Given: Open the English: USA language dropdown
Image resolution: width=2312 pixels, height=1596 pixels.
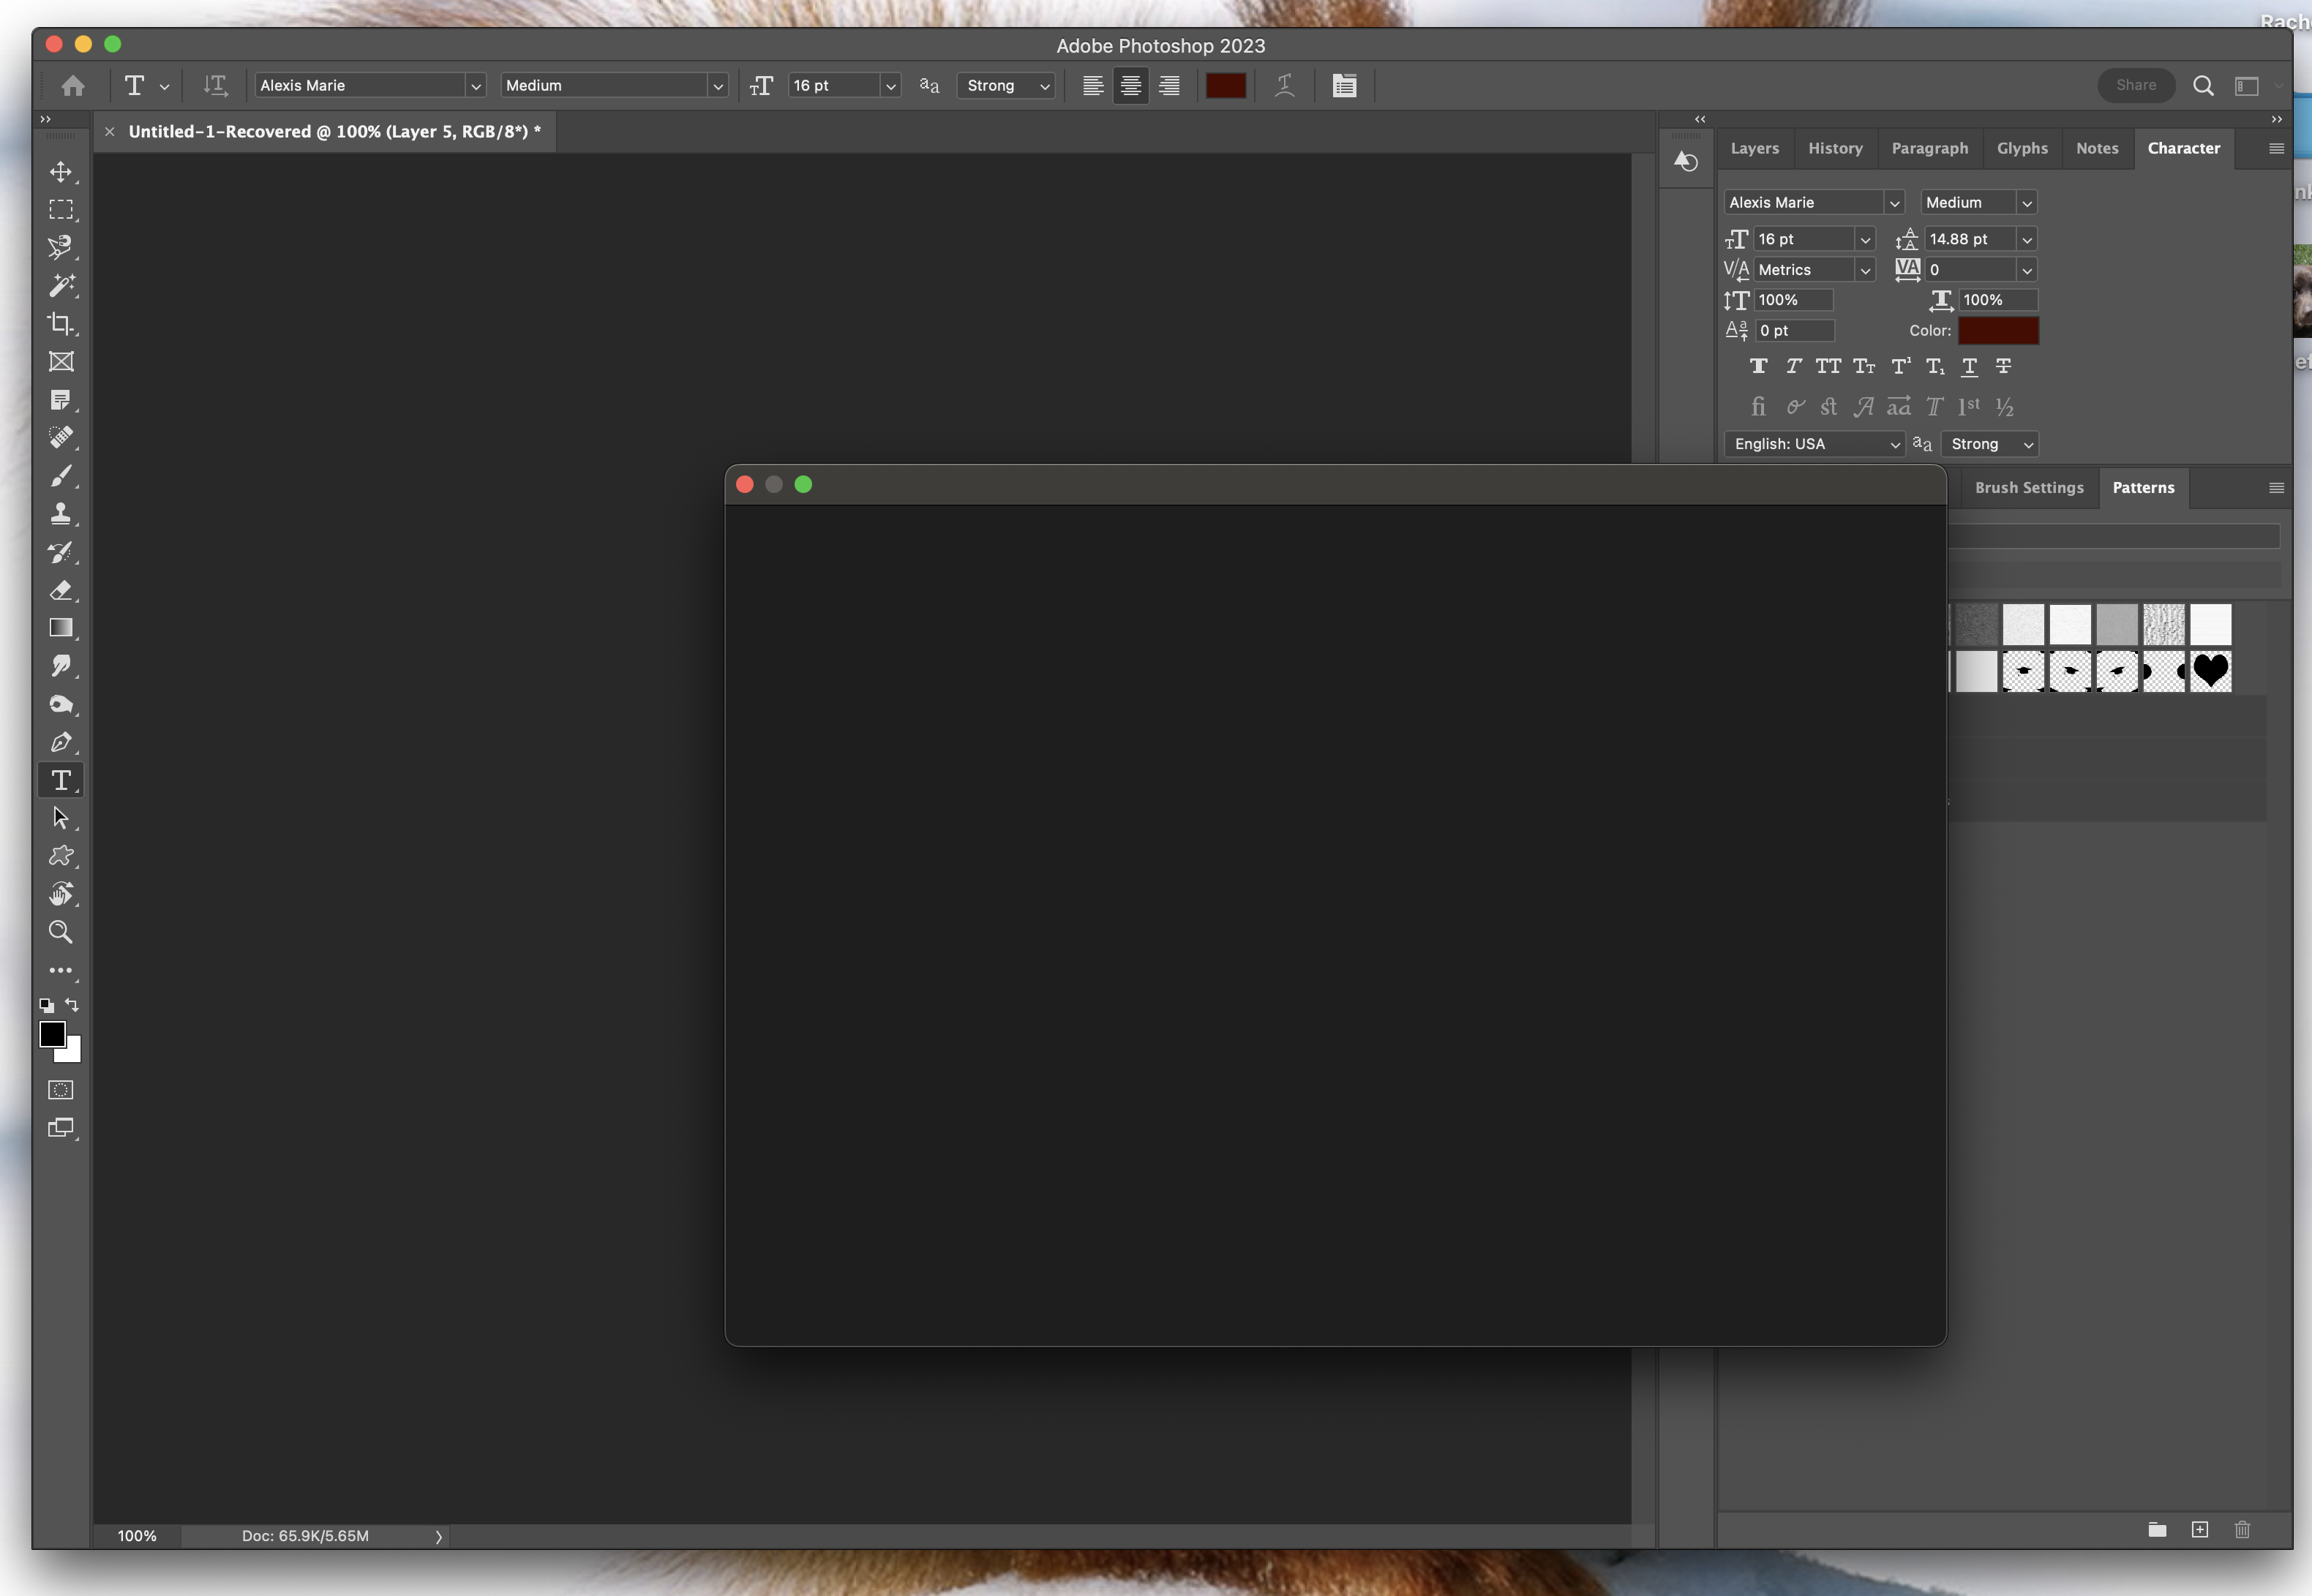Looking at the screenshot, I should click(x=1814, y=444).
